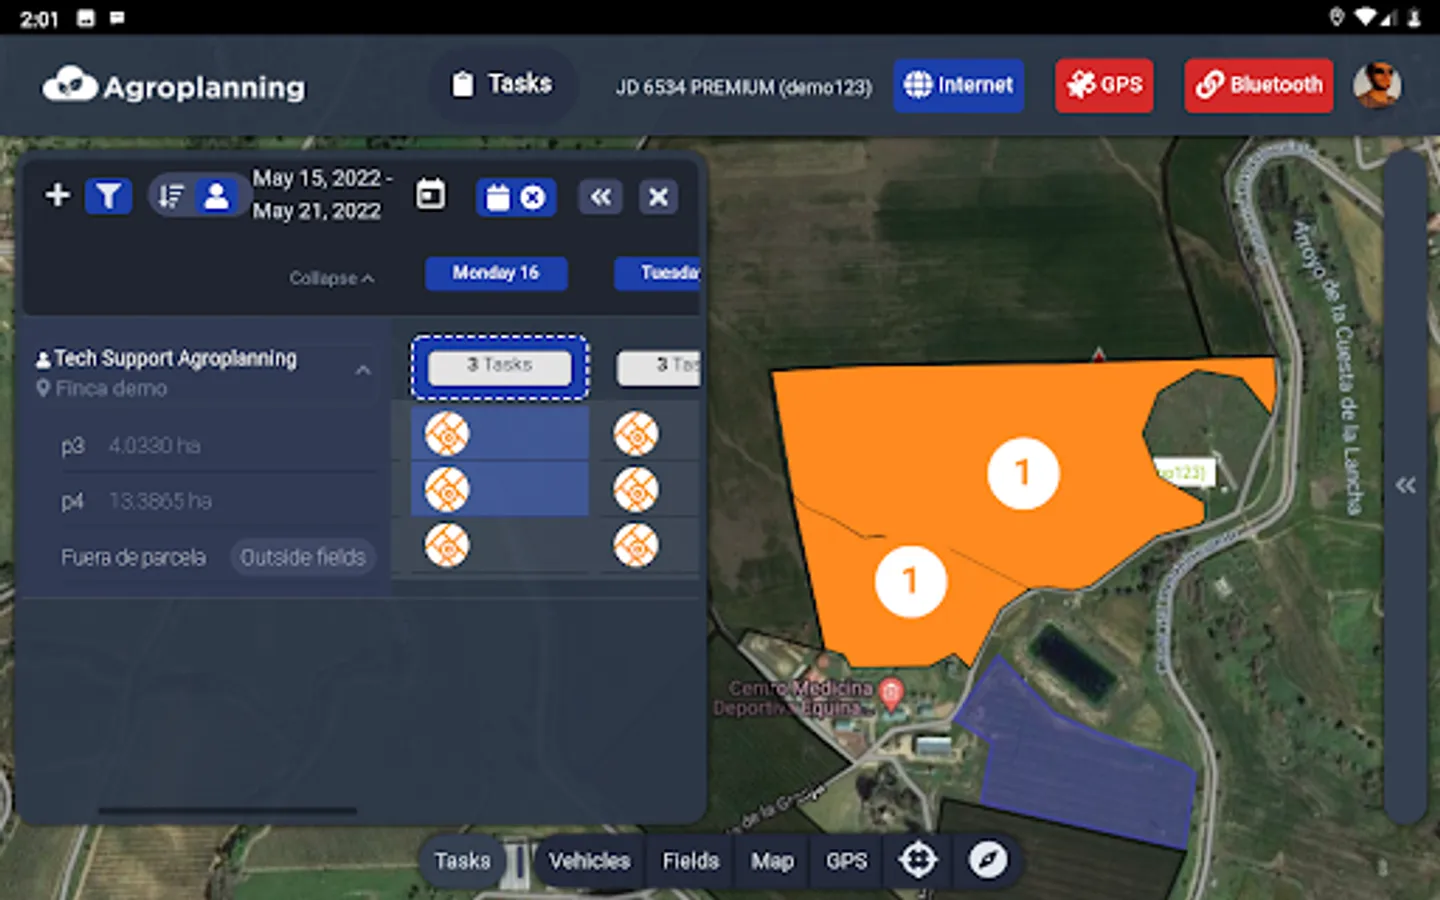The width and height of the screenshot is (1440, 900).
Task: Open Monday's 3 Tasks summary
Action: pyautogui.click(x=500, y=367)
